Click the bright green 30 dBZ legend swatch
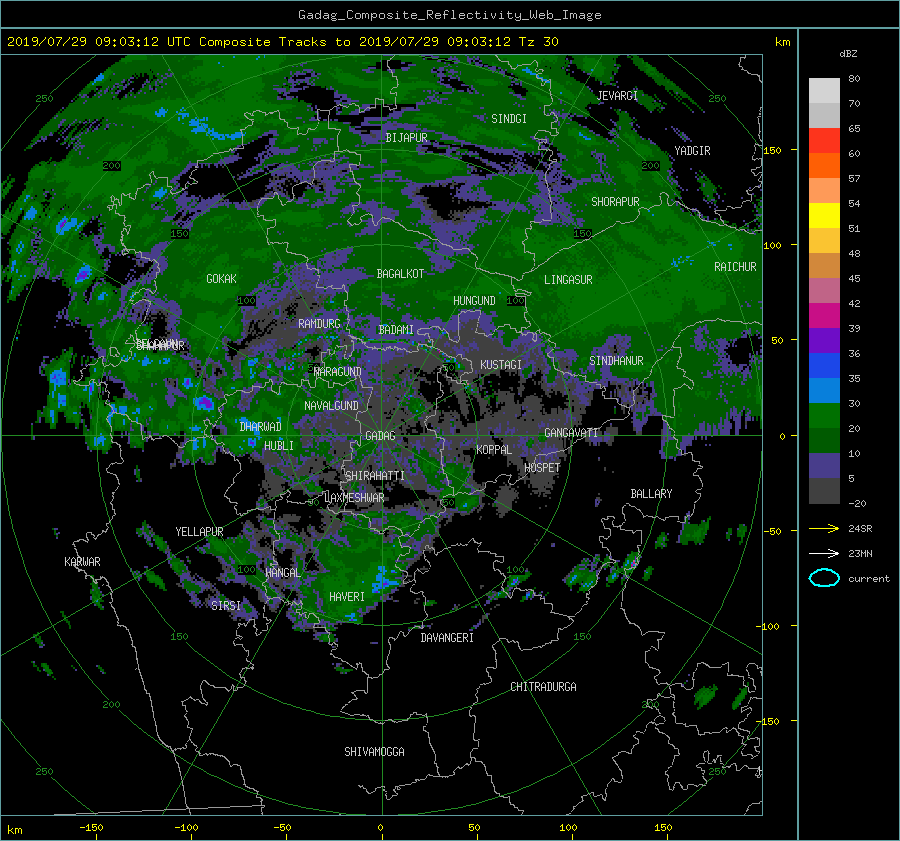The image size is (900, 841). pyautogui.click(x=824, y=416)
